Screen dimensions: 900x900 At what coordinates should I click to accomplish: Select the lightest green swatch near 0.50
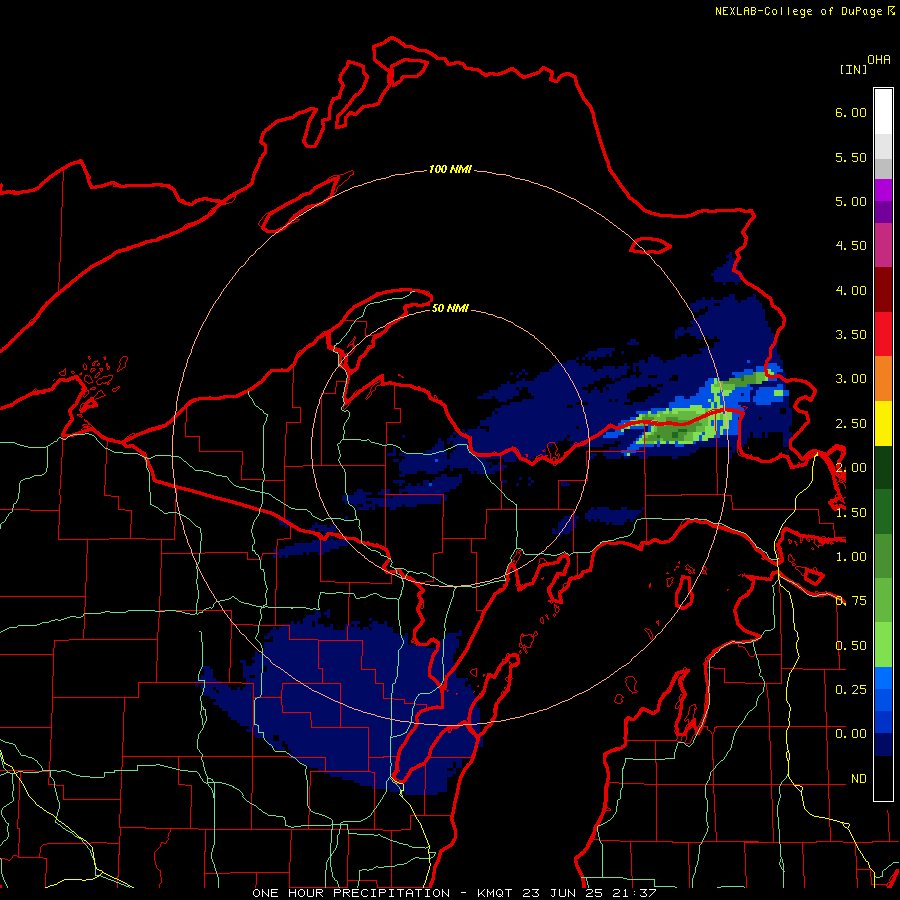883,645
